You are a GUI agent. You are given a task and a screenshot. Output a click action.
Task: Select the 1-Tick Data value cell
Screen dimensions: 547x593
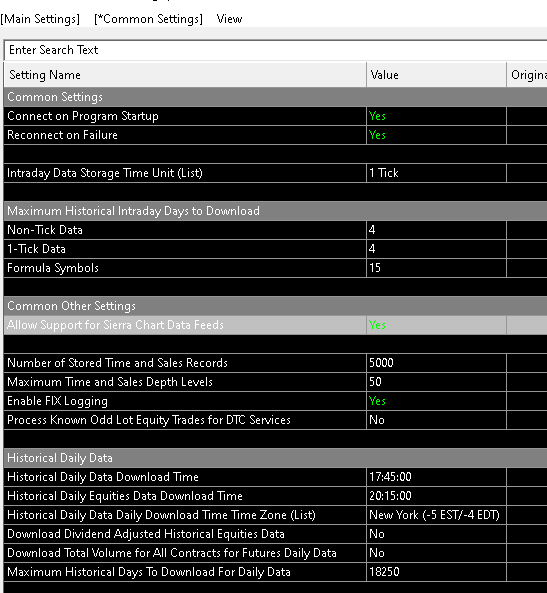click(x=436, y=249)
